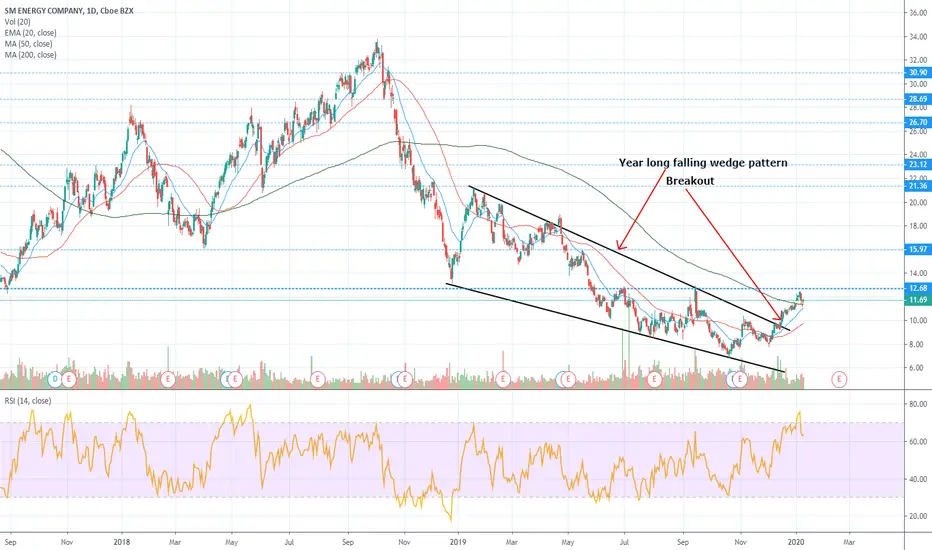Screen dimensions: 932x550
Task: Click the 2020 label on time axis
Action: pos(796,542)
